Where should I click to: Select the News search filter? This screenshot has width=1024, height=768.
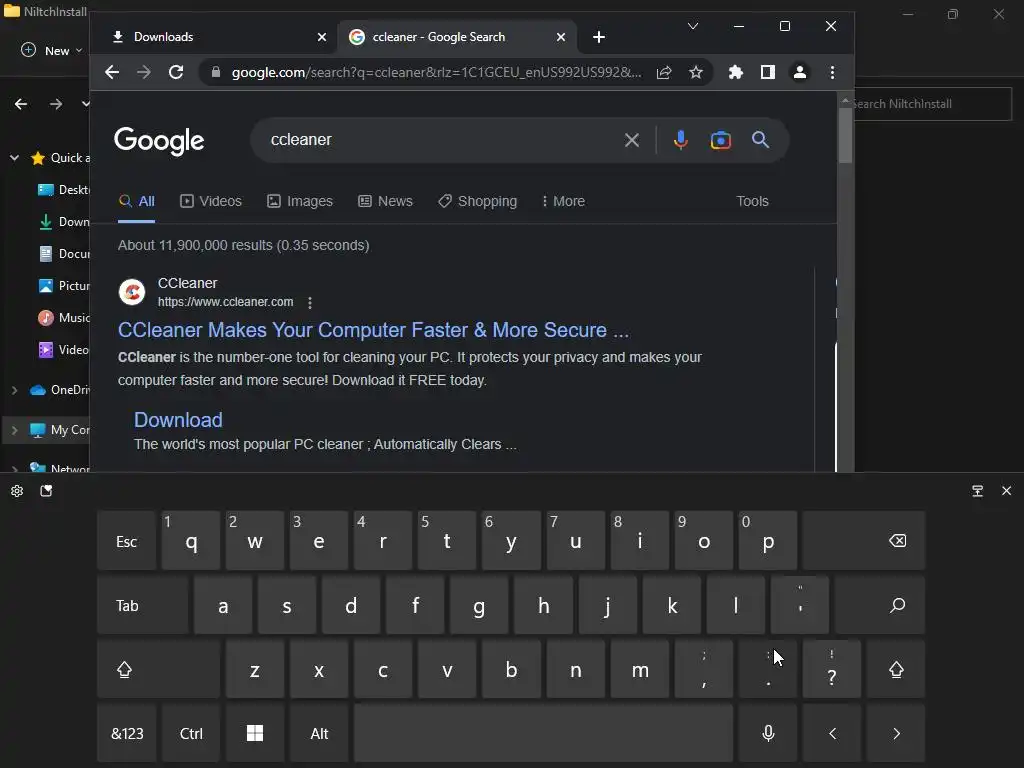click(x=385, y=201)
